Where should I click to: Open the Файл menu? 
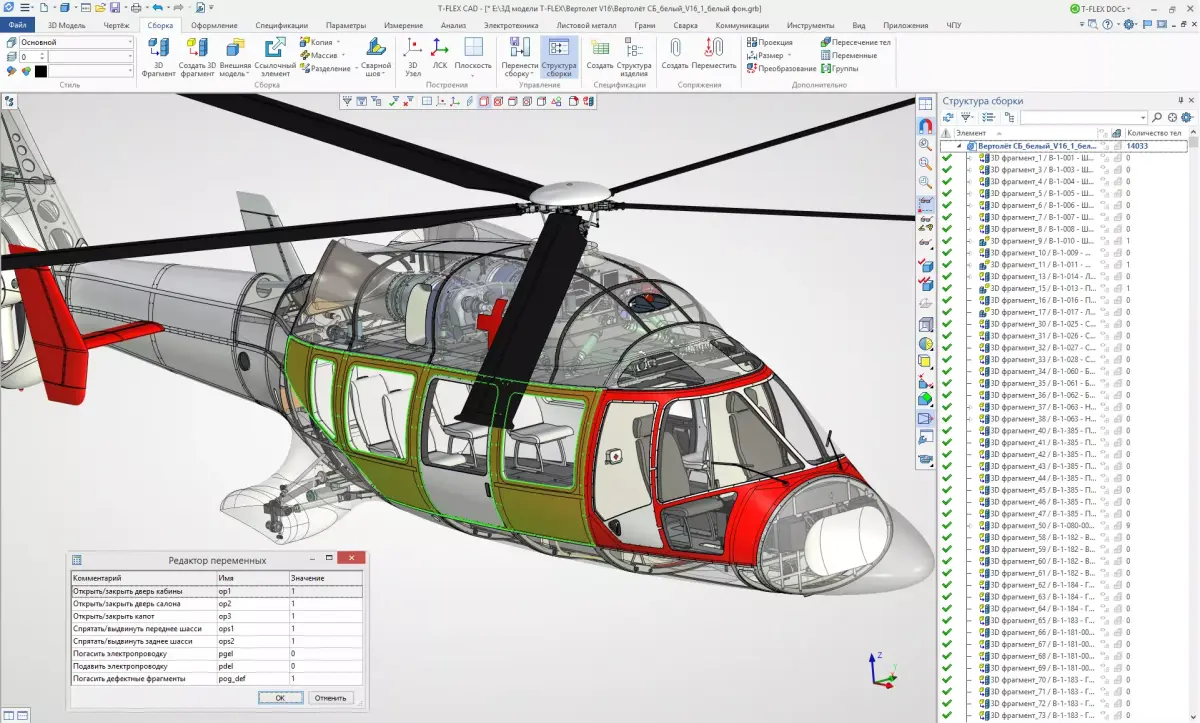point(17,25)
